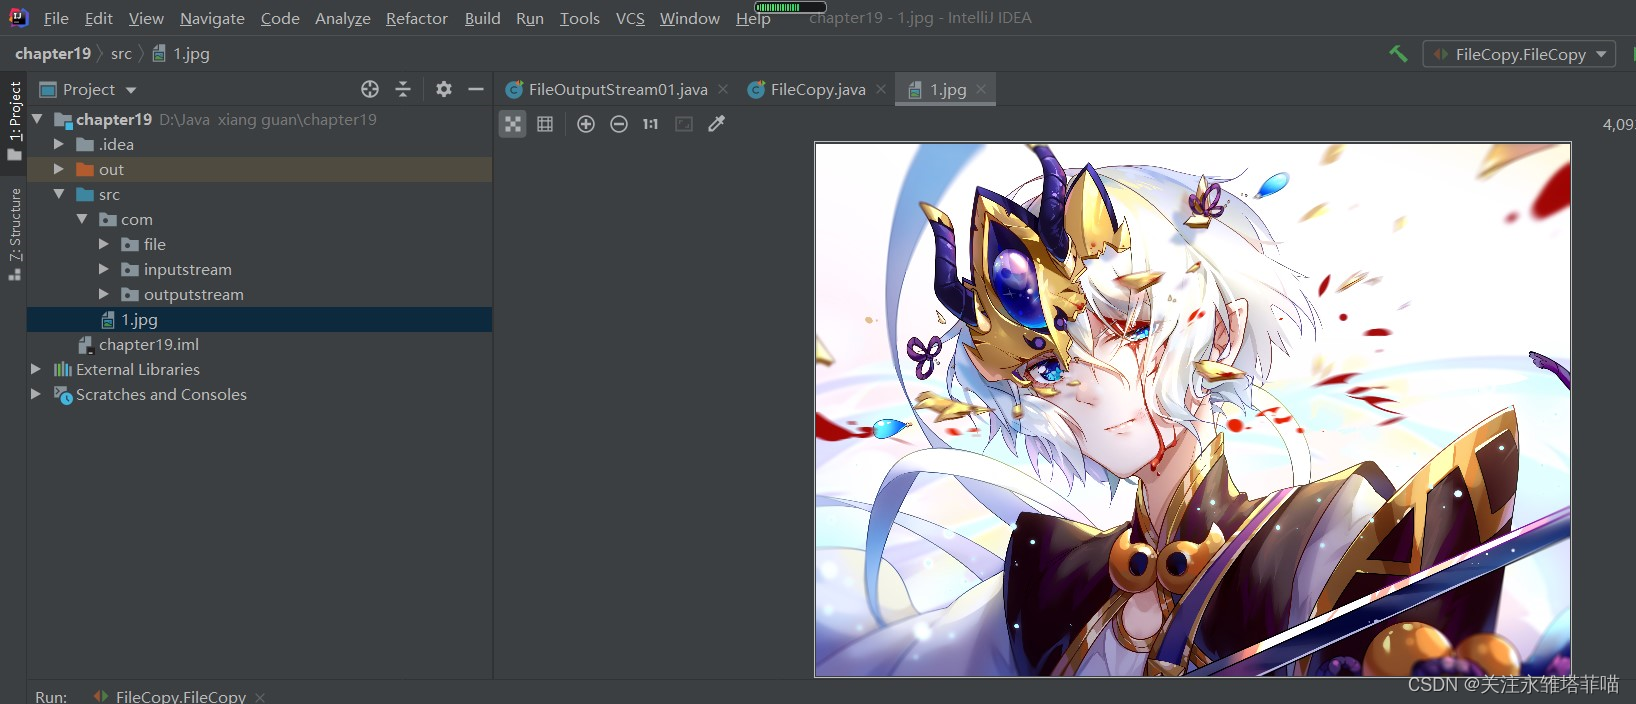Close the FileCopy.java tab

(881, 89)
